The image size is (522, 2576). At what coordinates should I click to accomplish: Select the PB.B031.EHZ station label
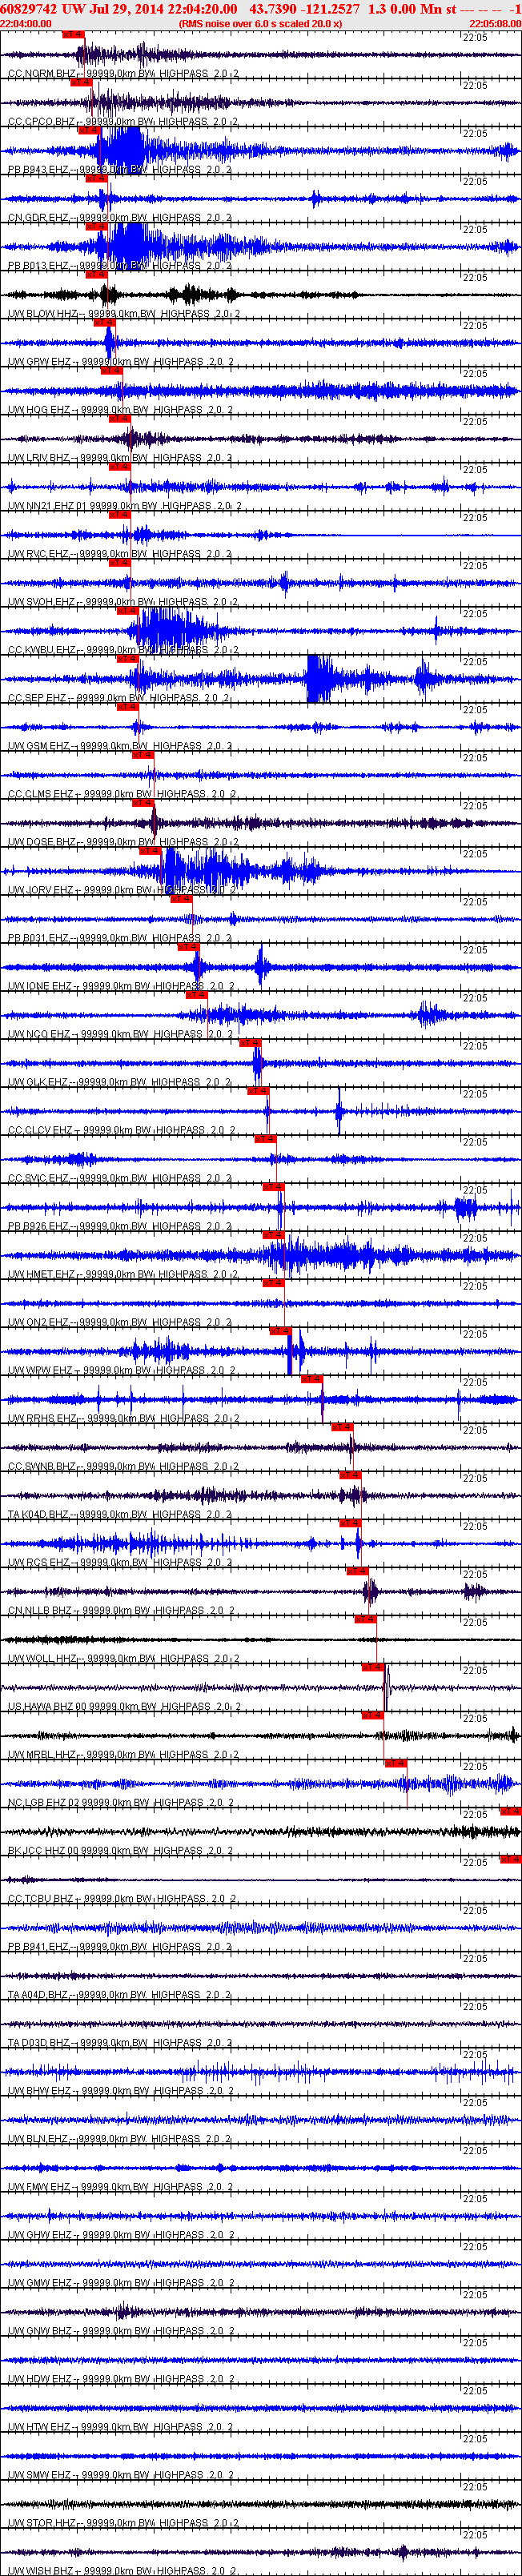39,938
